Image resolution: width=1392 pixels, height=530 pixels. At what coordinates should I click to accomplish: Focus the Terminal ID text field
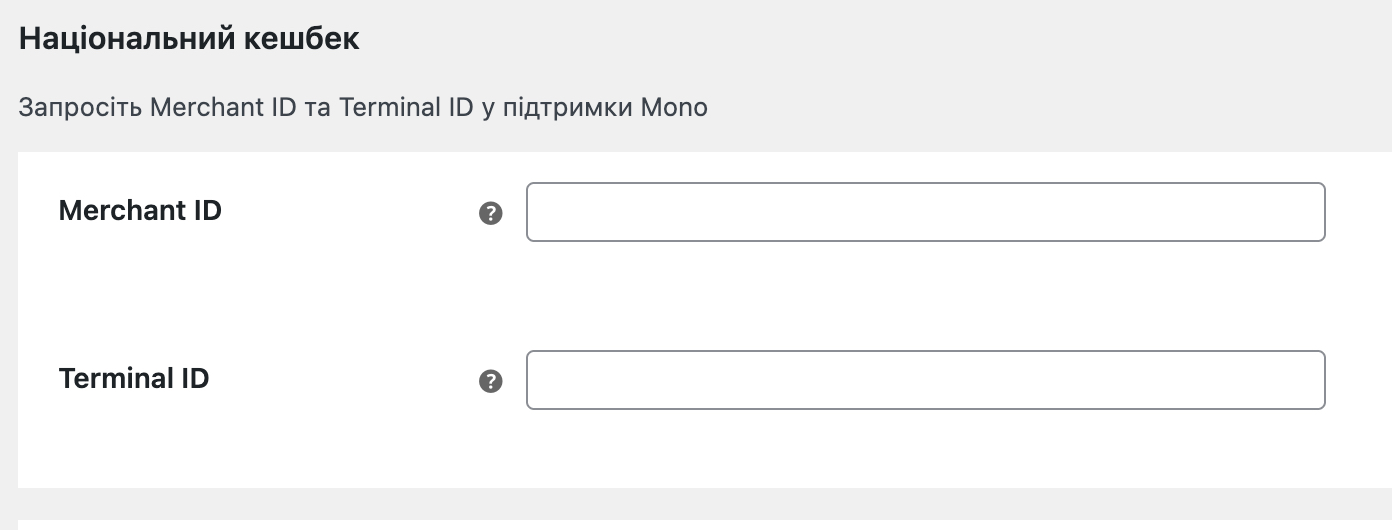tap(925, 380)
